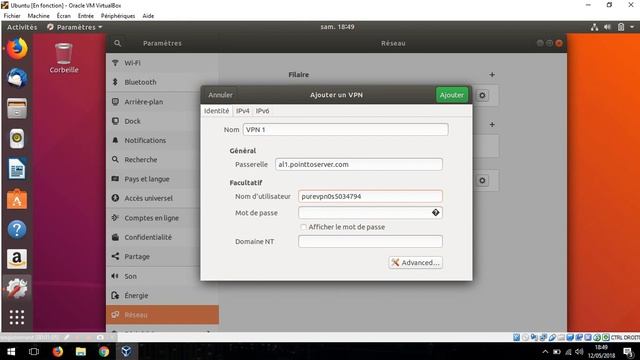Open the Files manager dock icon
This screenshot has width=640, height=360.
pyautogui.click(x=17, y=108)
